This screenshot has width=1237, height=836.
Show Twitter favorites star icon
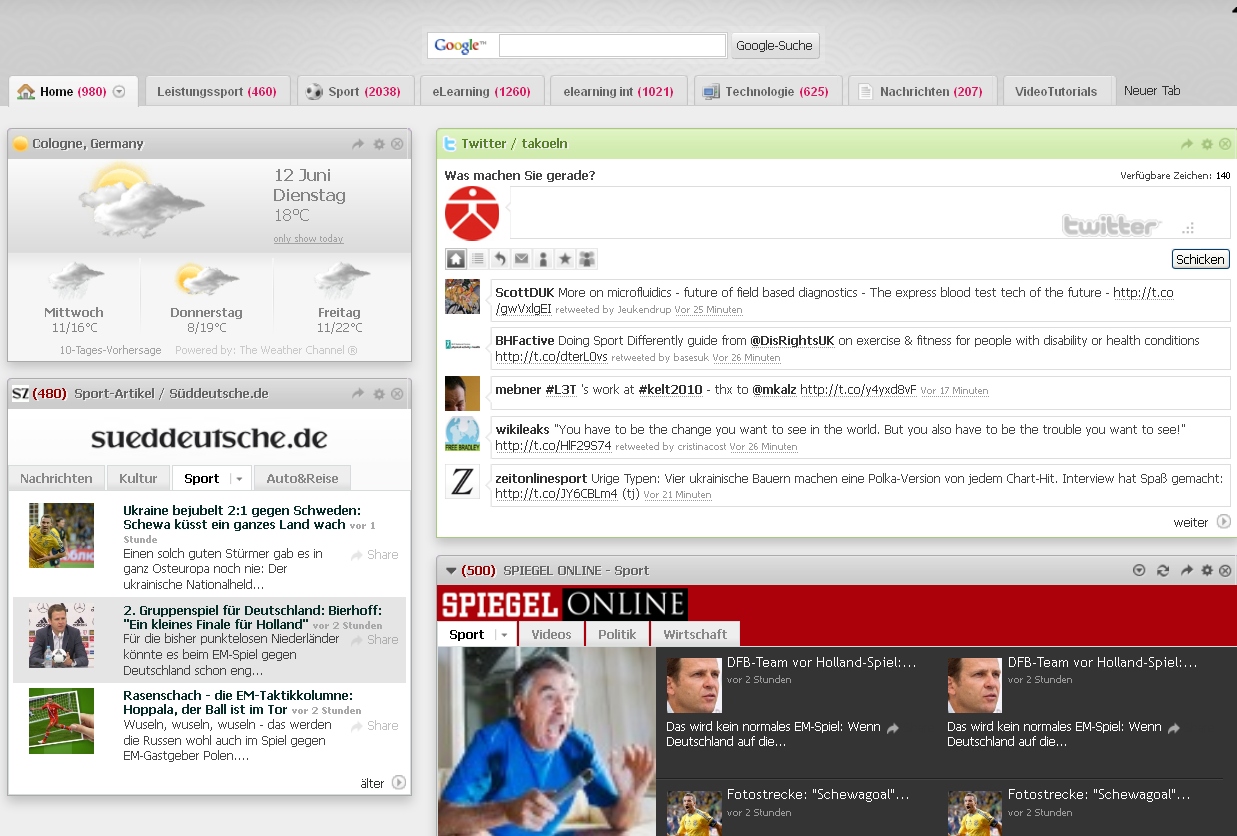pyautogui.click(x=565, y=259)
